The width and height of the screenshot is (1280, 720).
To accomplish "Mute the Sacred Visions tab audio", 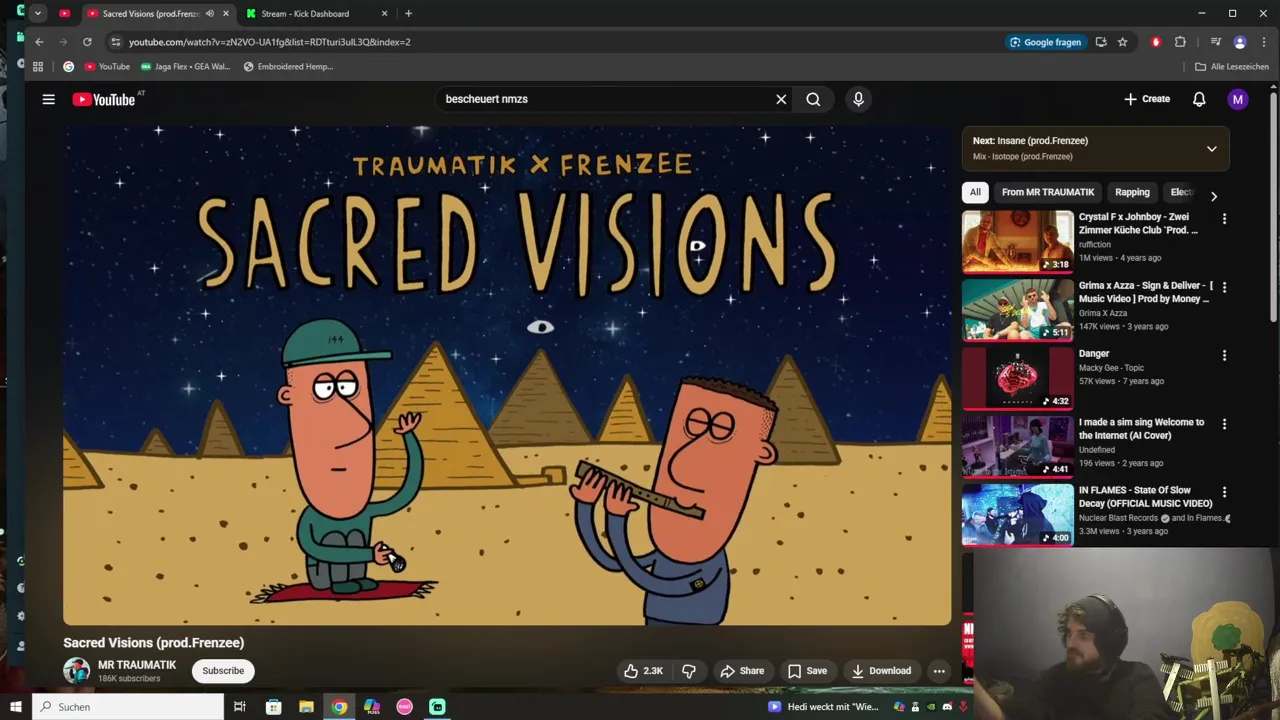I will [209, 14].
